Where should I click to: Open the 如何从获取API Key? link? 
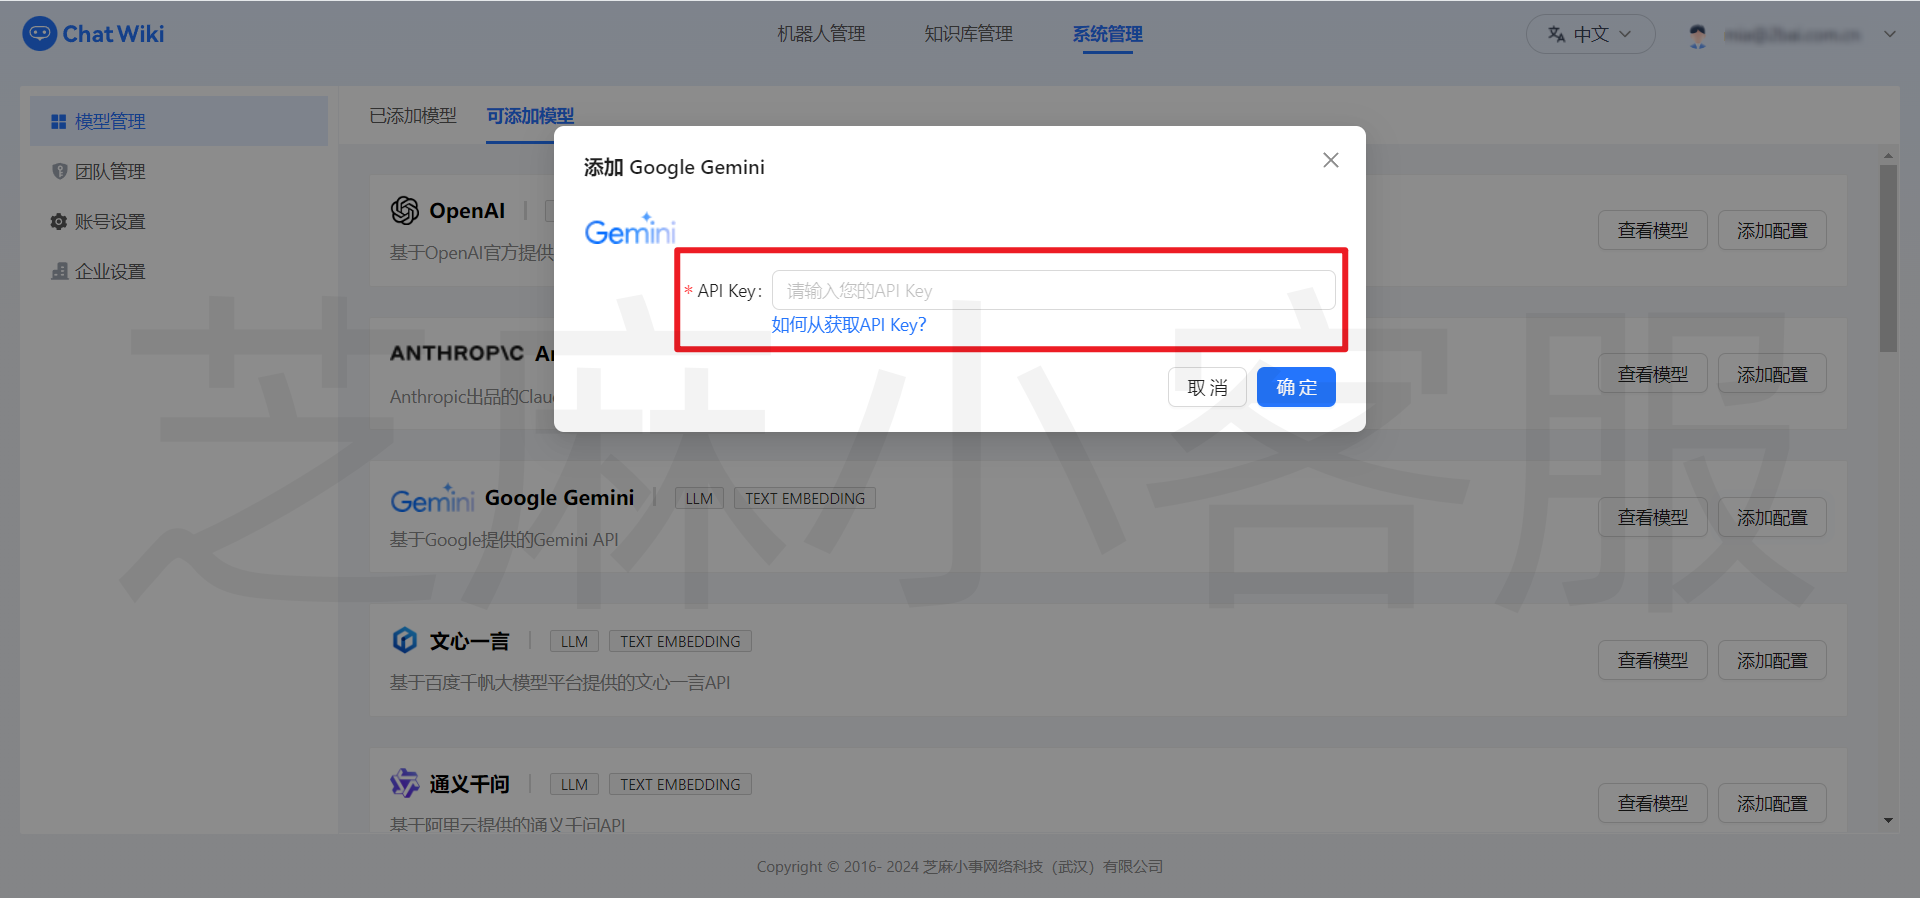point(848,325)
